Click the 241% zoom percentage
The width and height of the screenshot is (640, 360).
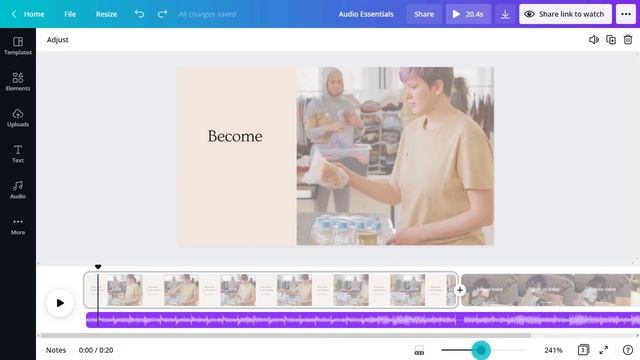(x=553, y=350)
